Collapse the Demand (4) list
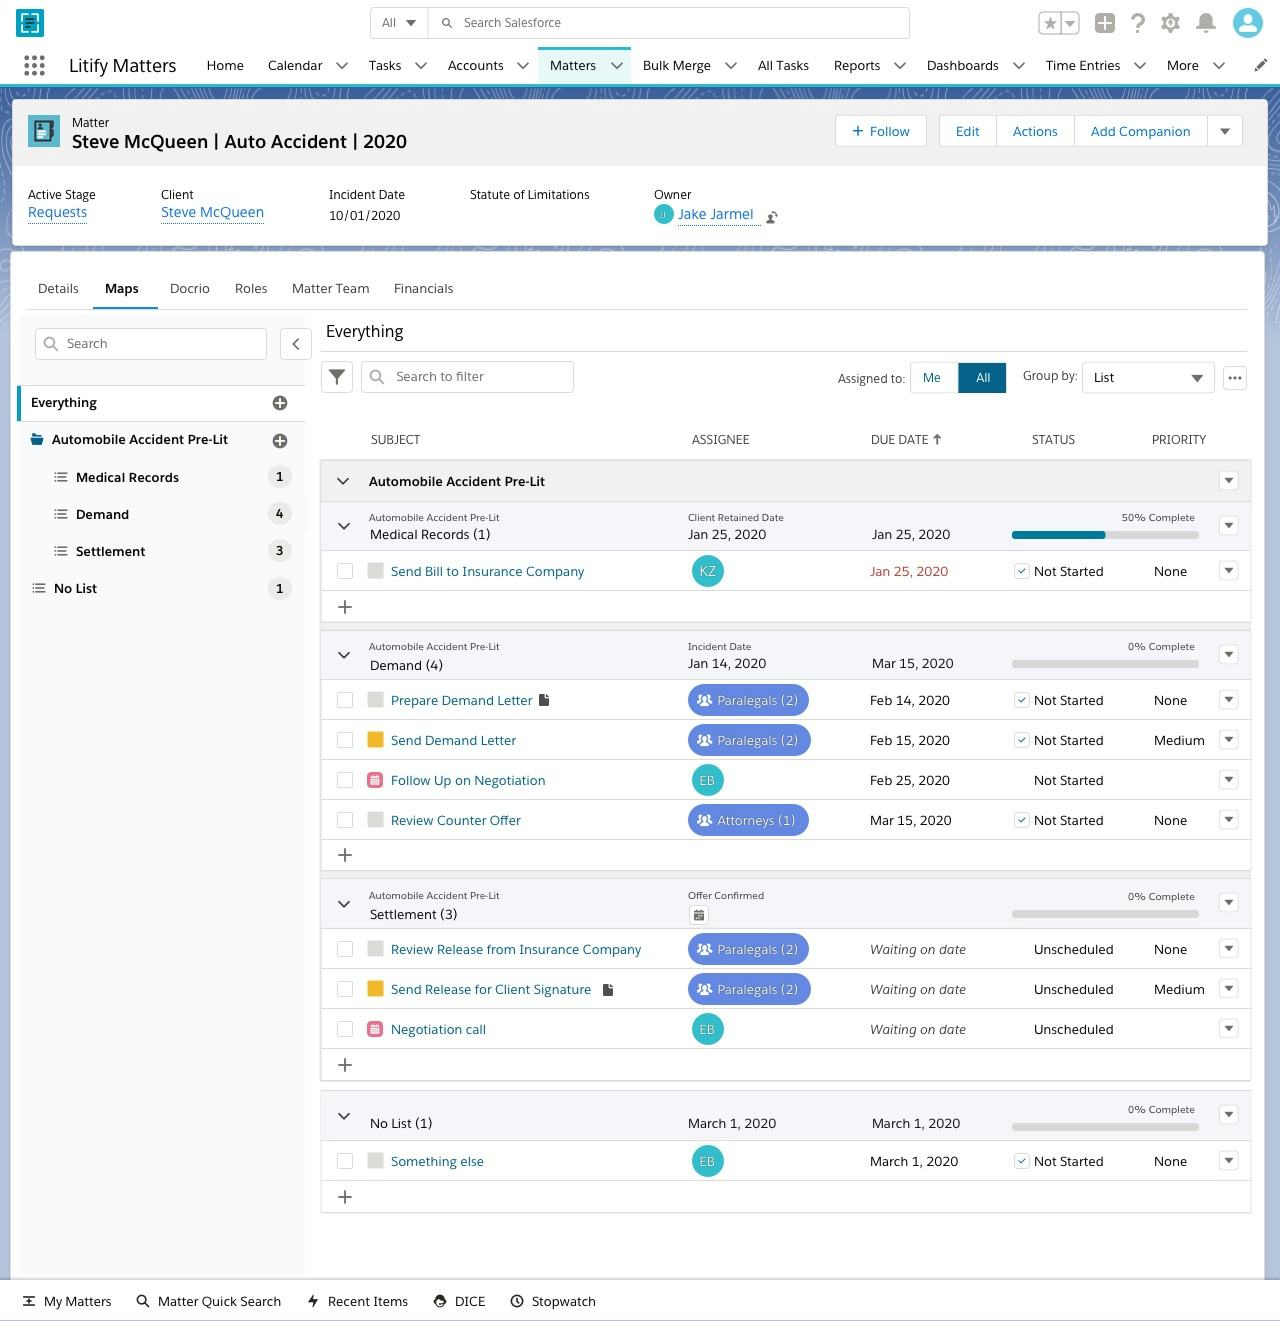The height and width of the screenshot is (1321, 1280). [344, 655]
